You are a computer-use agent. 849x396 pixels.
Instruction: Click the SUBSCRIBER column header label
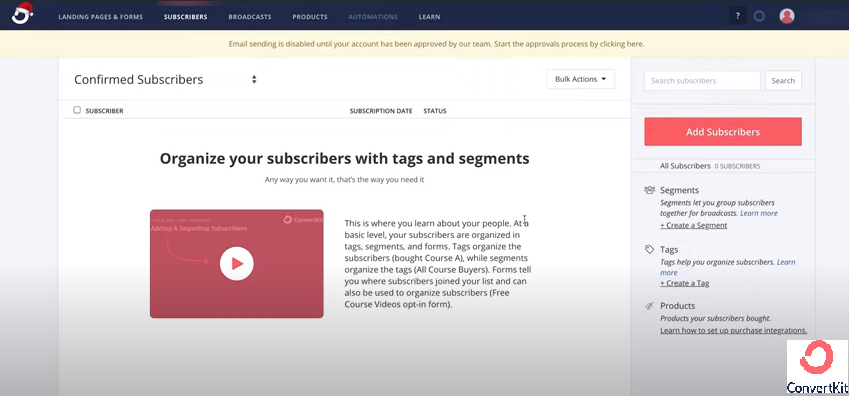click(x=105, y=111)
